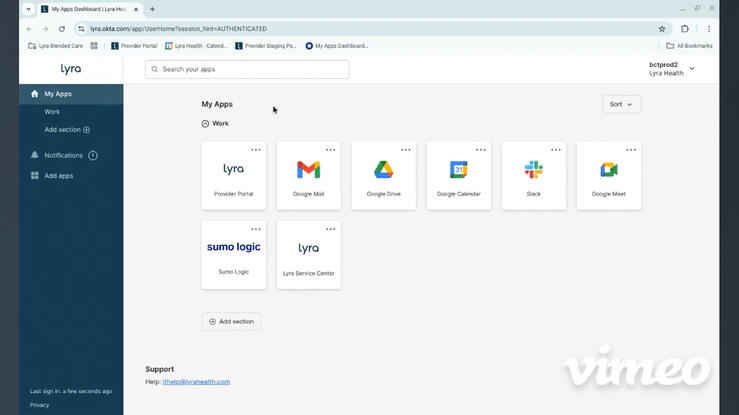Launch Google Mail app
Viewport: 739px width, 415px height.
click(308, 176)
